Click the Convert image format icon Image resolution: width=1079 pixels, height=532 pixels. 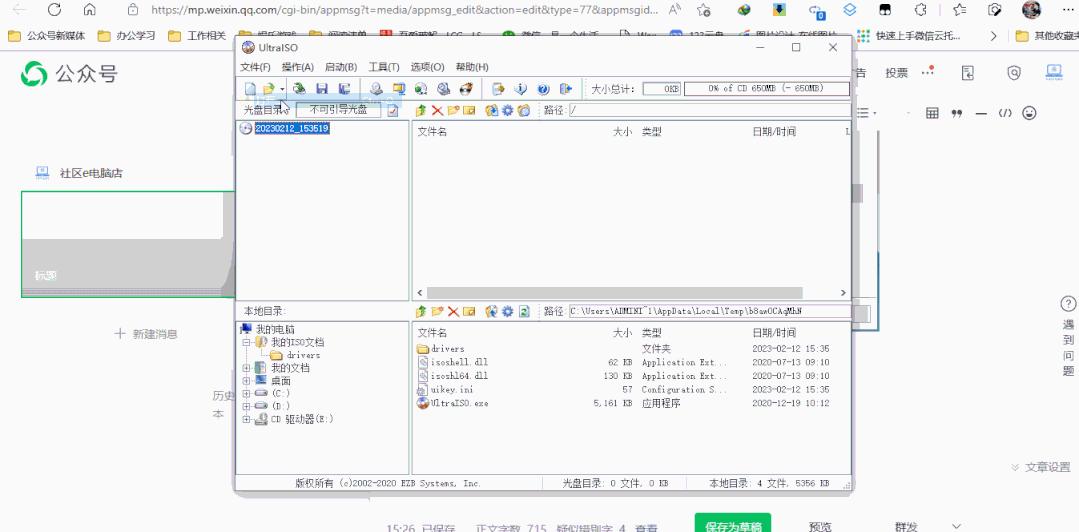[x=421, y=89]
